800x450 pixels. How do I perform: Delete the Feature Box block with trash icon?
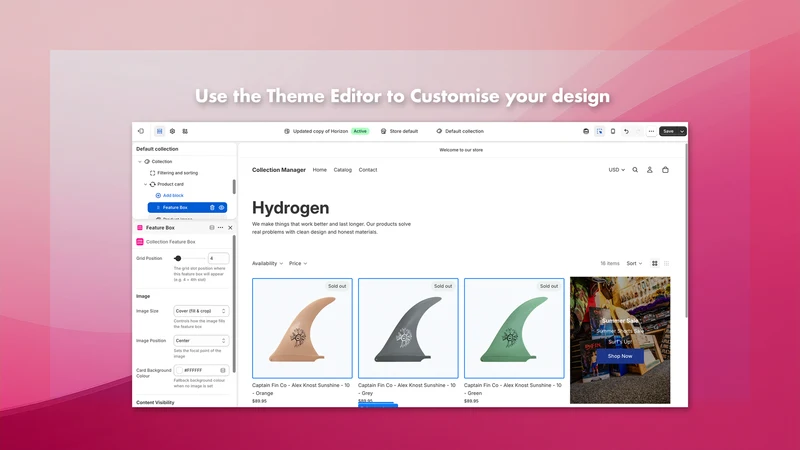[212, 208]
